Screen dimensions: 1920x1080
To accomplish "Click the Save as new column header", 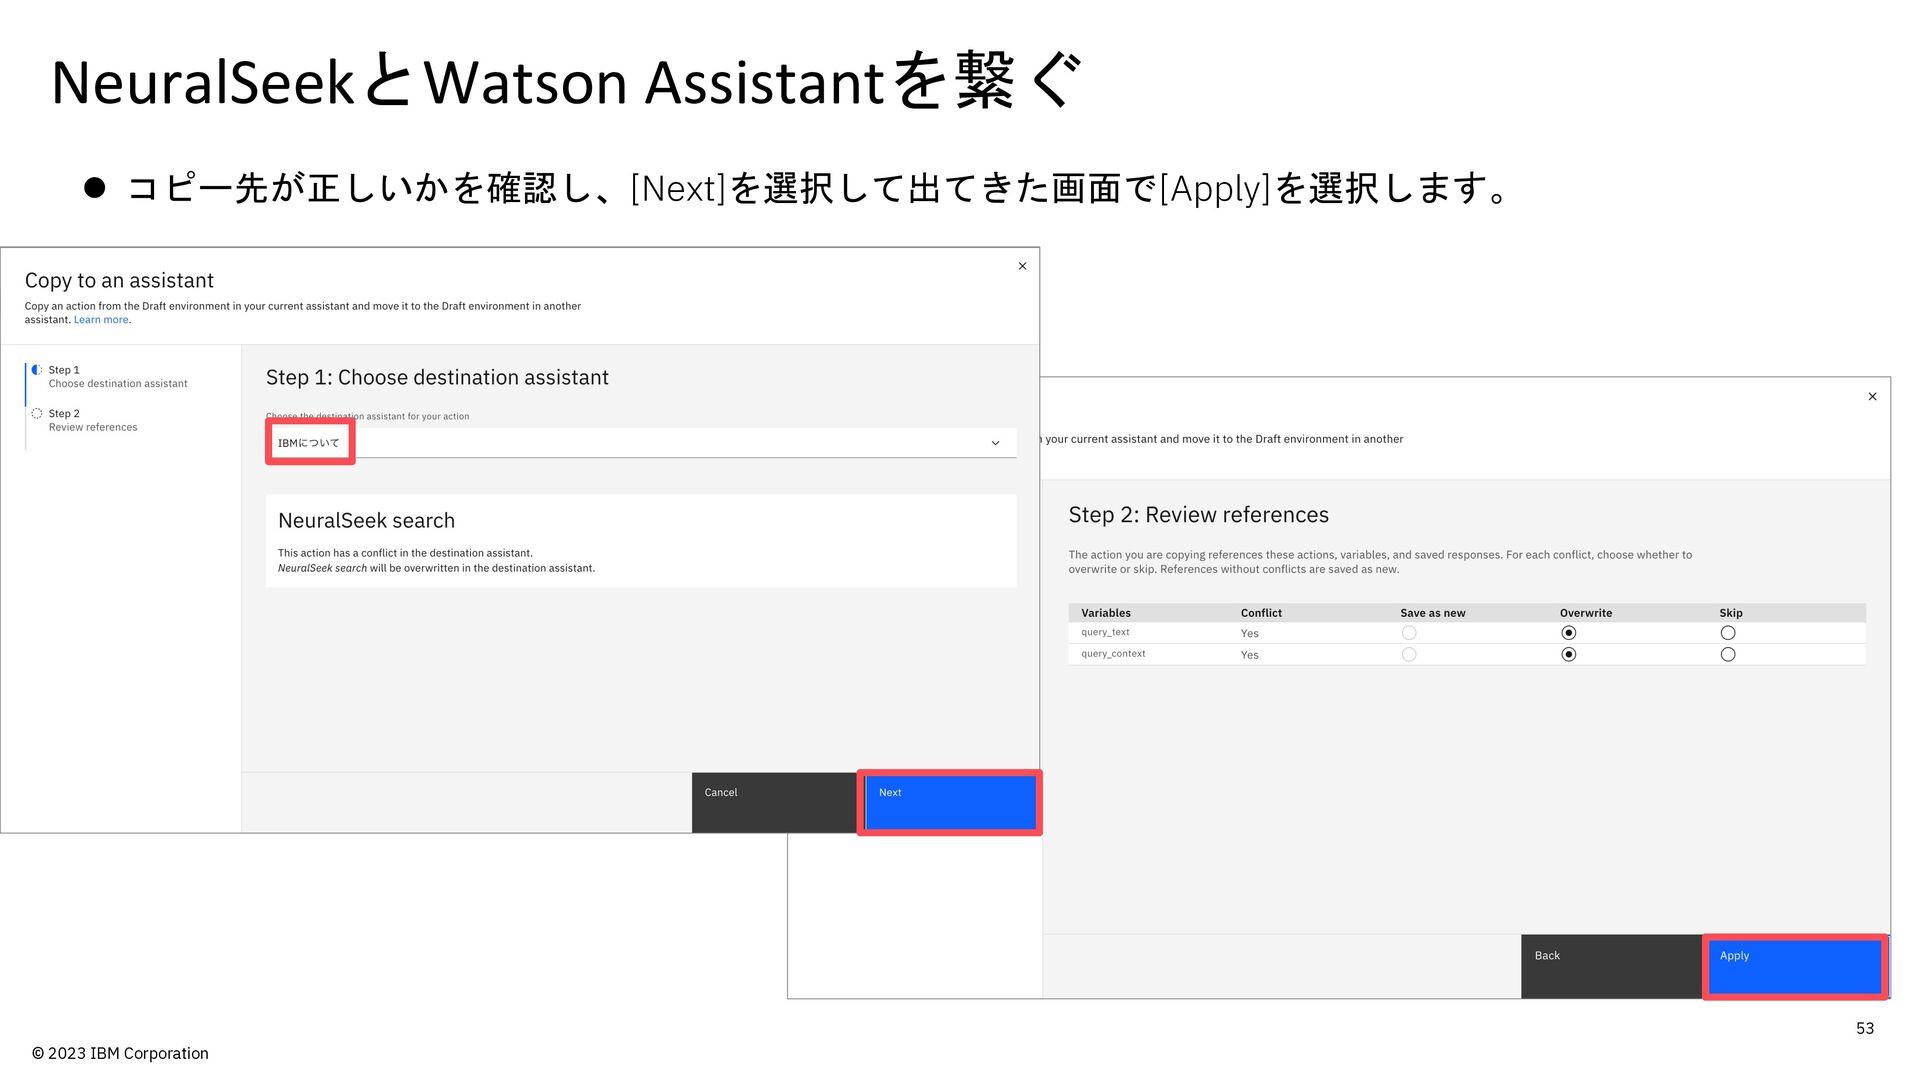I will point(1432,613).
